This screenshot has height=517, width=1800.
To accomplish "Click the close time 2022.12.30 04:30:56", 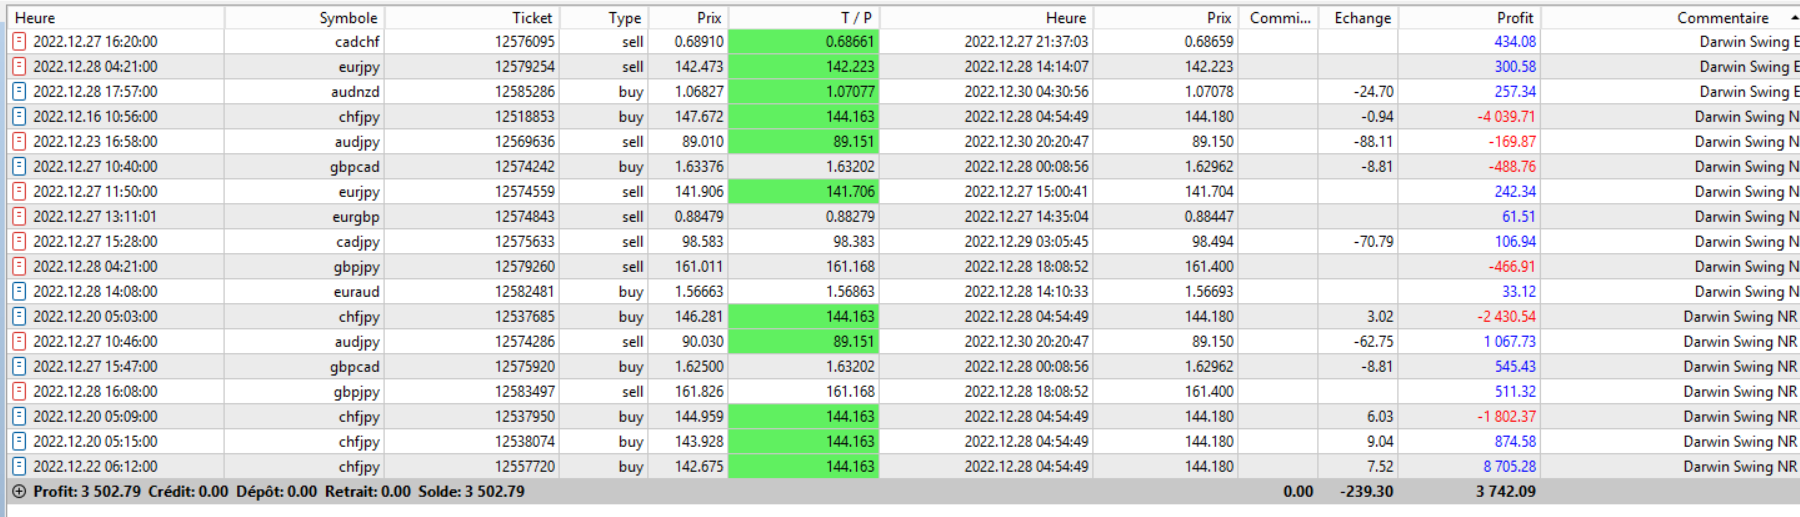I will click(1026, 92).
